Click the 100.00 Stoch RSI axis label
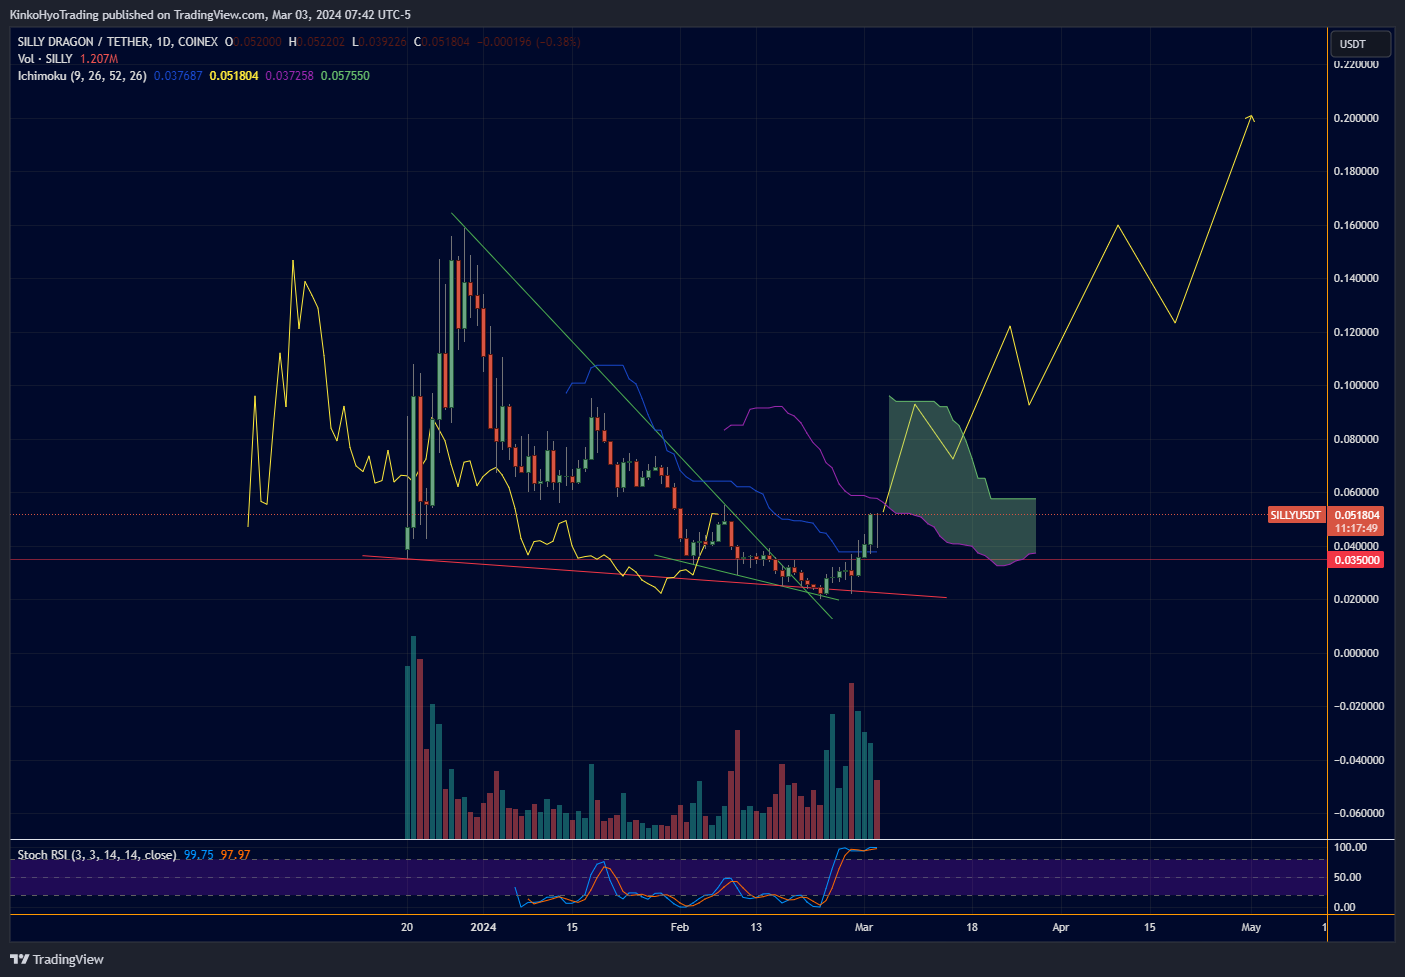This screenshot has width=1405, height=977. [1350, 847]
